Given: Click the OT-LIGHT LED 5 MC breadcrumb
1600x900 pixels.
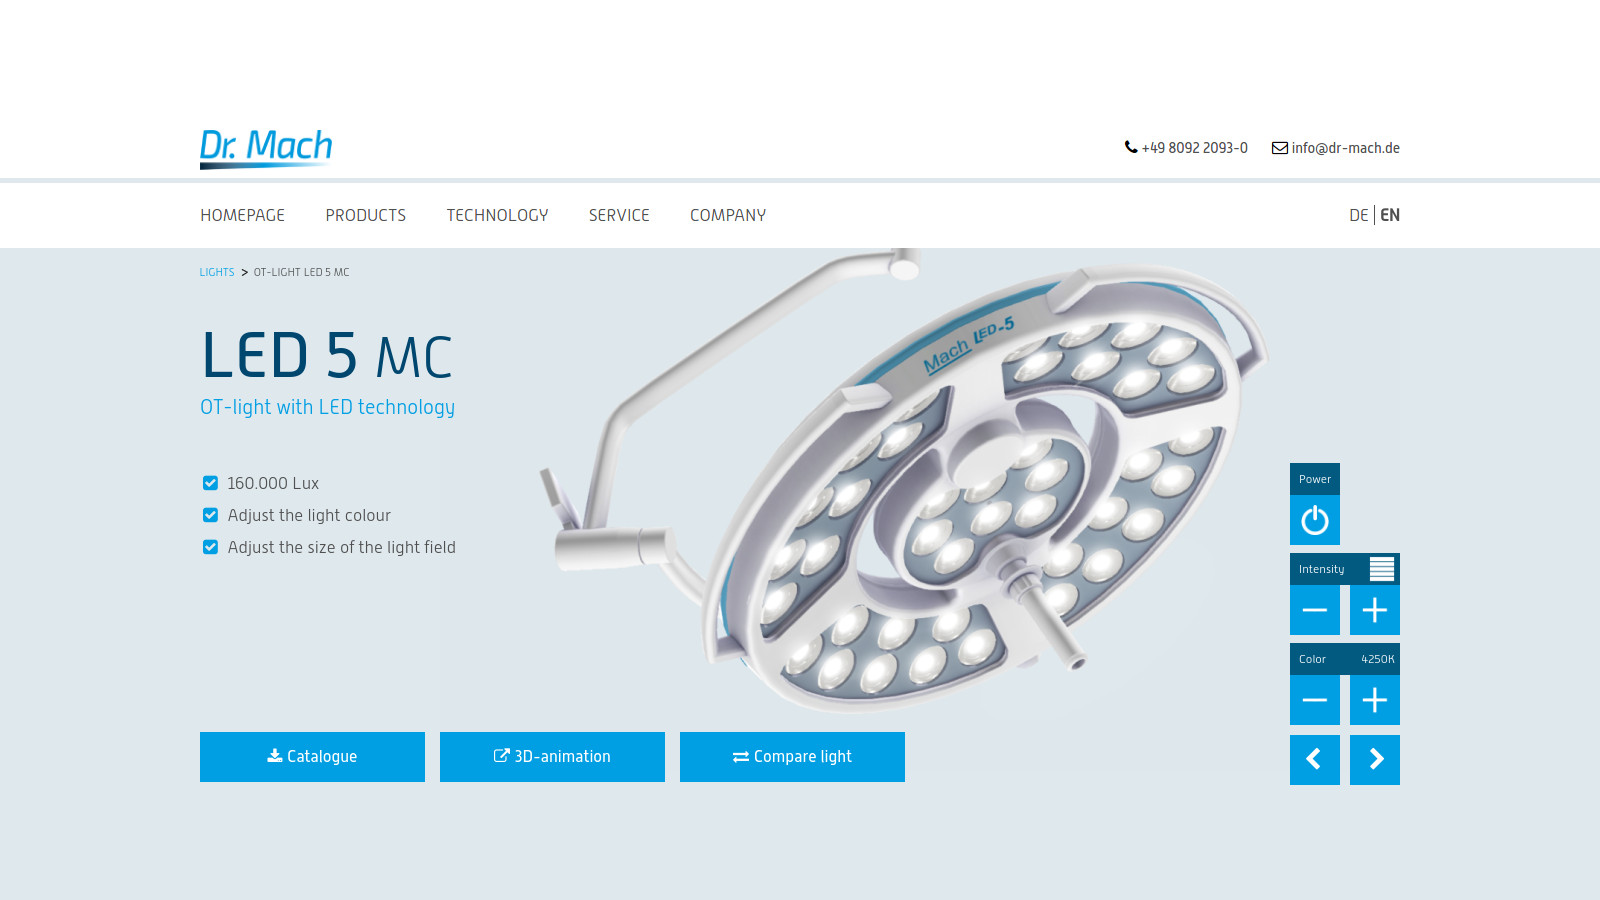Looking at the screenshot, I should [x=301, y=272].
